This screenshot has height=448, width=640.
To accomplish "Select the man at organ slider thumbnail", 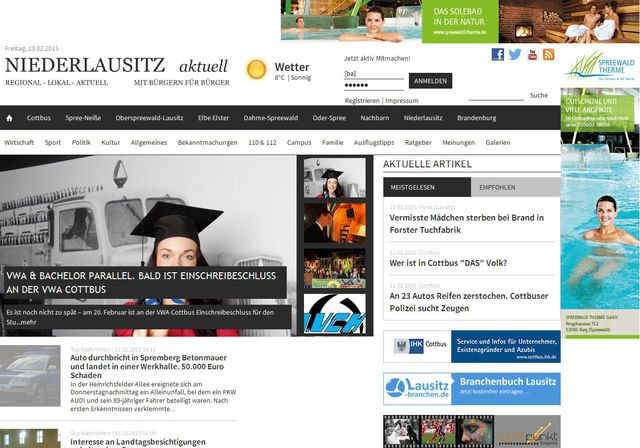I will 335,223.
